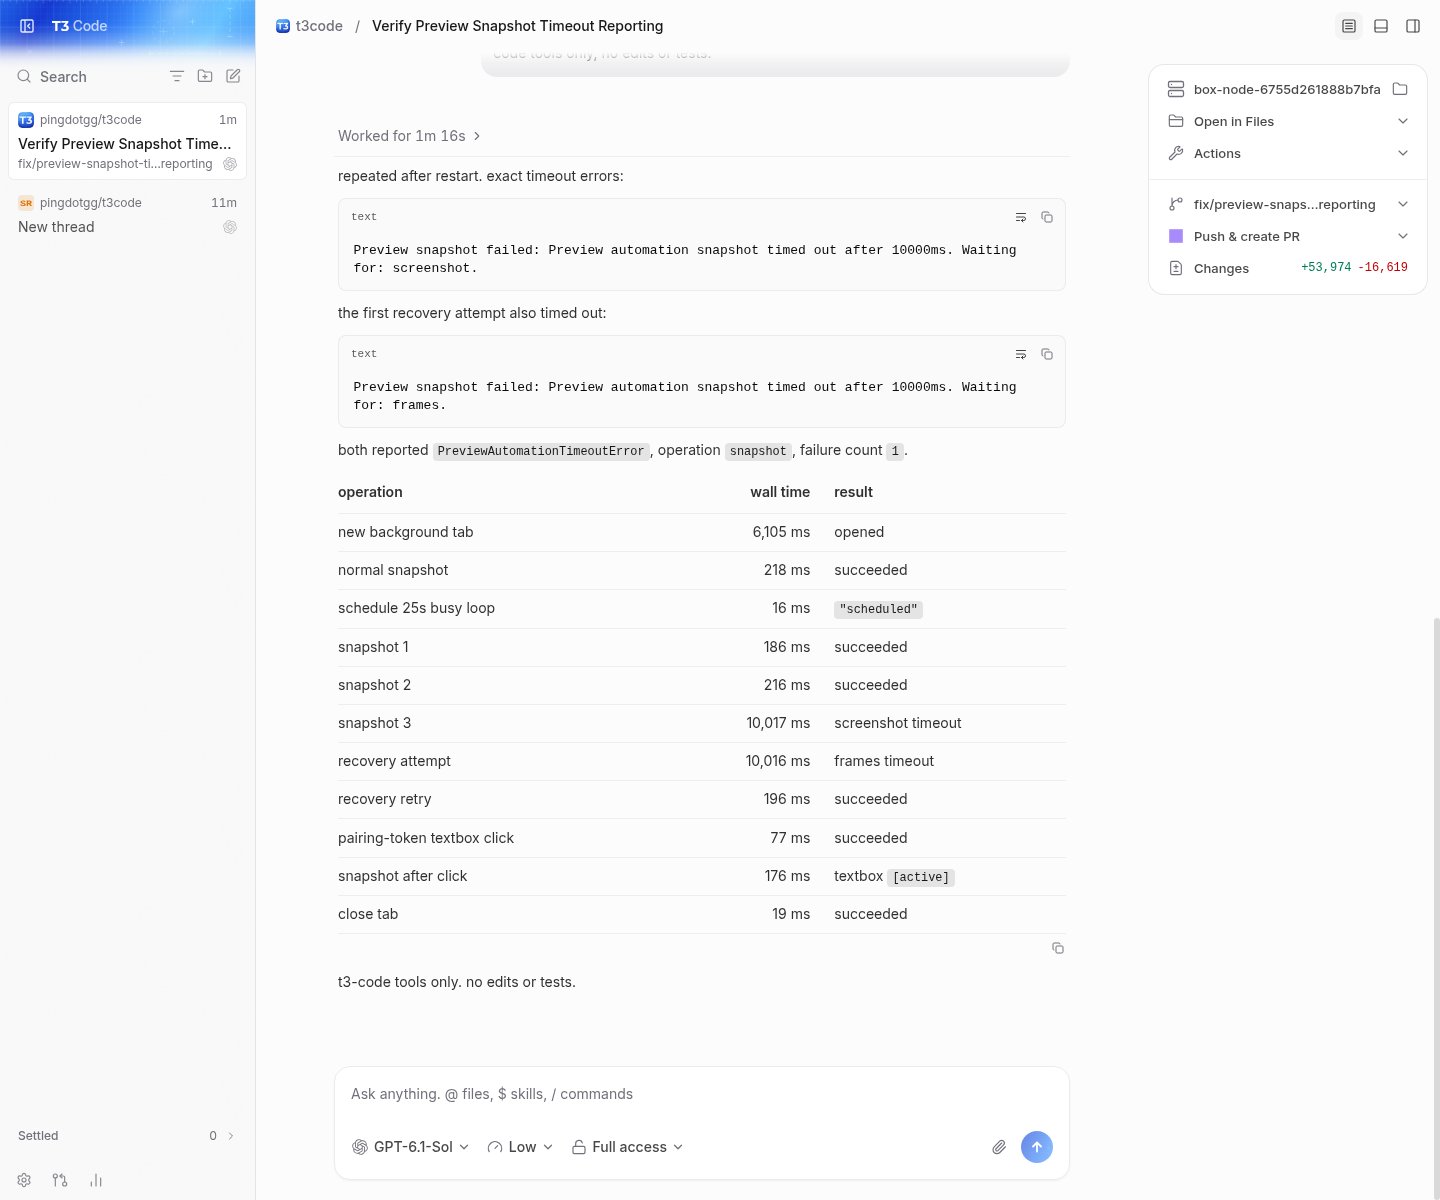
Task: Click the T3 Code logo title
Action: click(79, 26)
